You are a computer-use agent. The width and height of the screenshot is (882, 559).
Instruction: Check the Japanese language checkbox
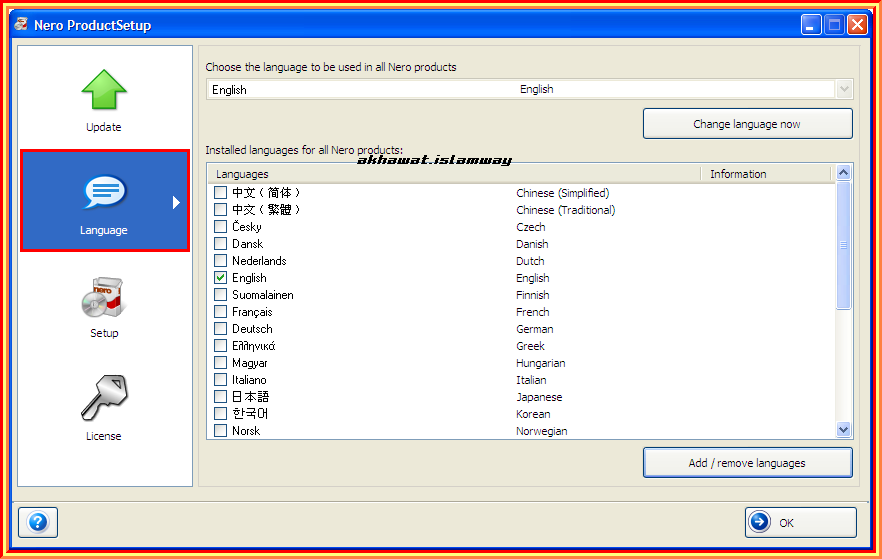click(x=220, y=396)
